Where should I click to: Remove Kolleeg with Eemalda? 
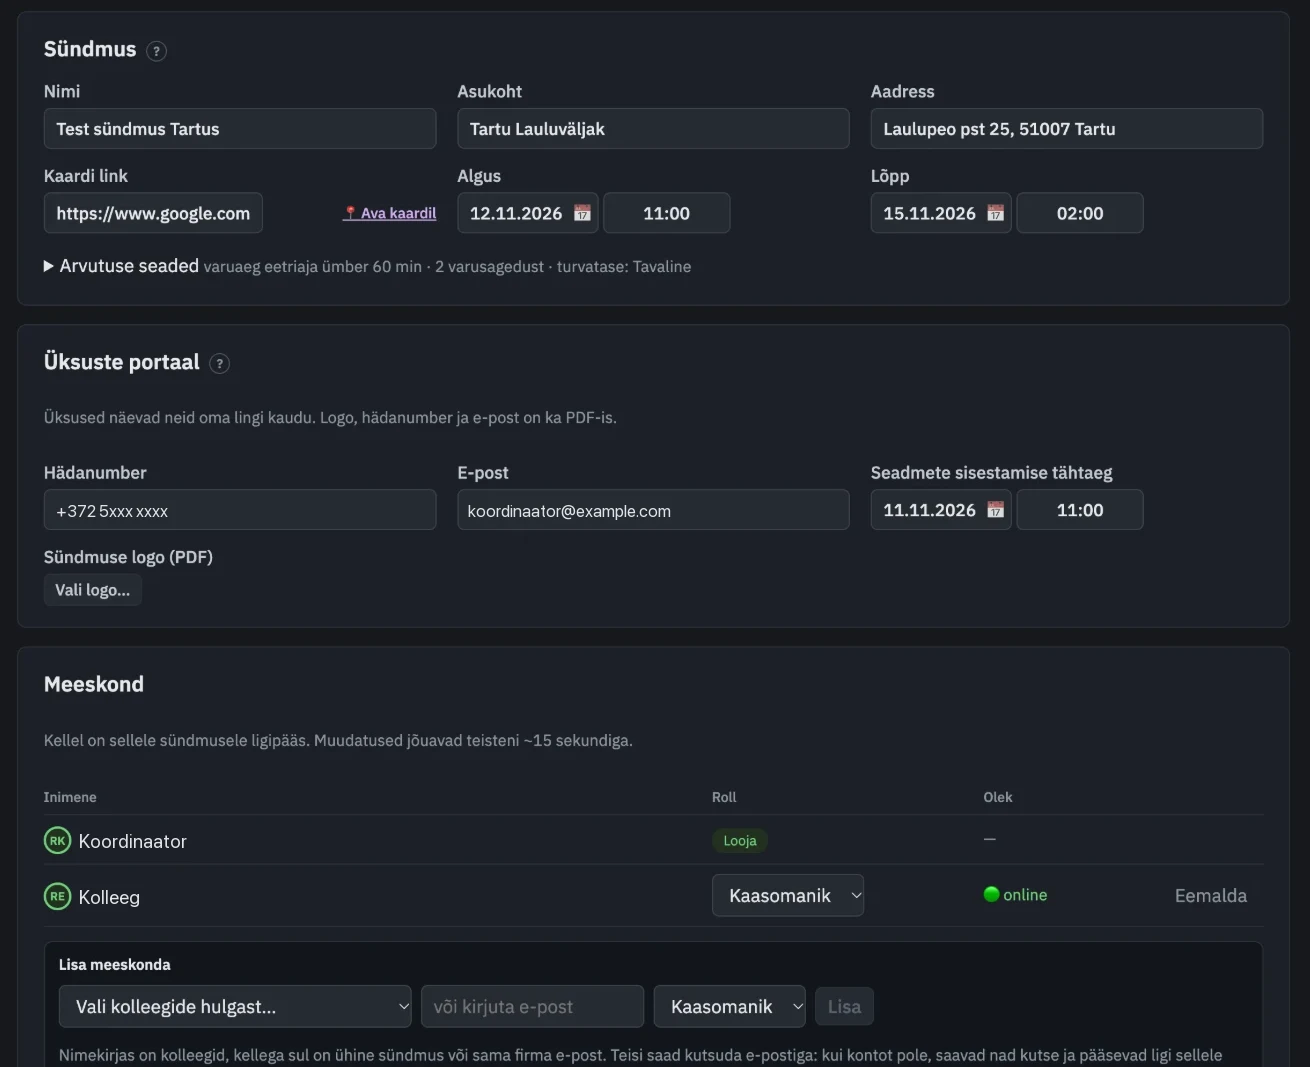pyautogui.click(x=1210, y=895)
